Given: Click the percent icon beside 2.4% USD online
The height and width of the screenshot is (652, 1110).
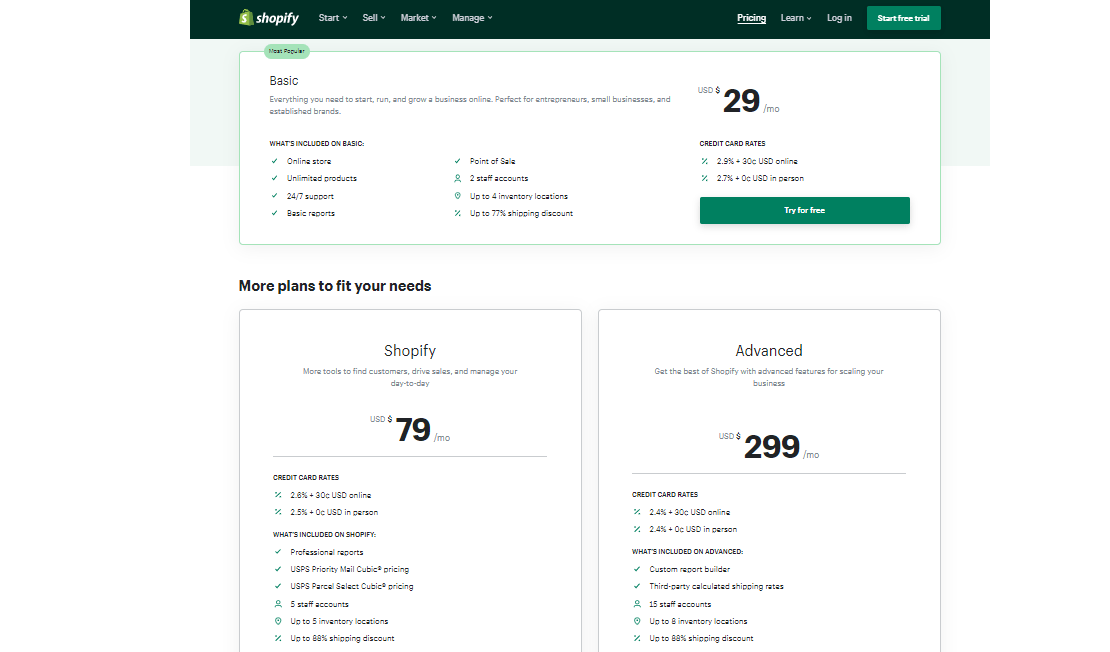Looking at the screenshot, I should (x=637, y=511).
